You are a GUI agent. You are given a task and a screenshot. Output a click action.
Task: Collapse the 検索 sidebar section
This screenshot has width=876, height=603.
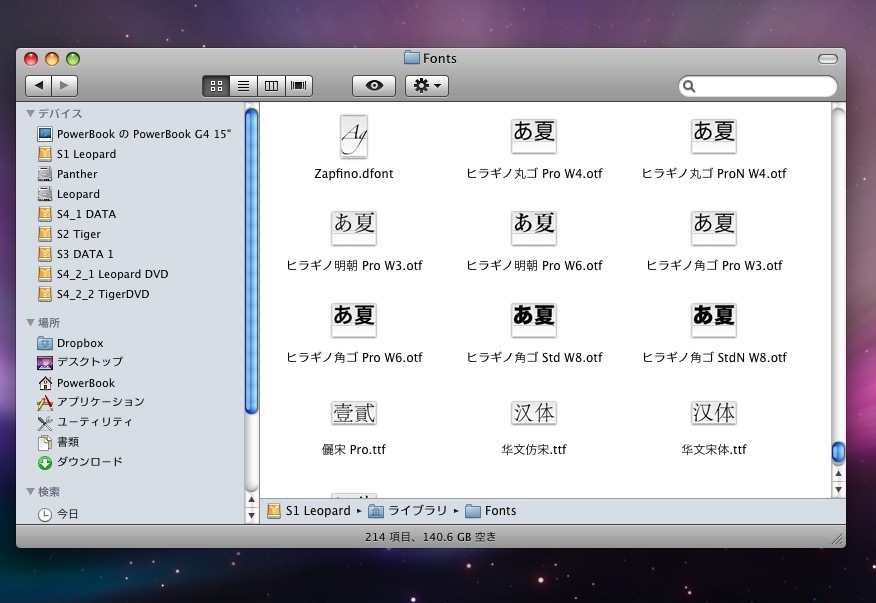coord(31,492)
